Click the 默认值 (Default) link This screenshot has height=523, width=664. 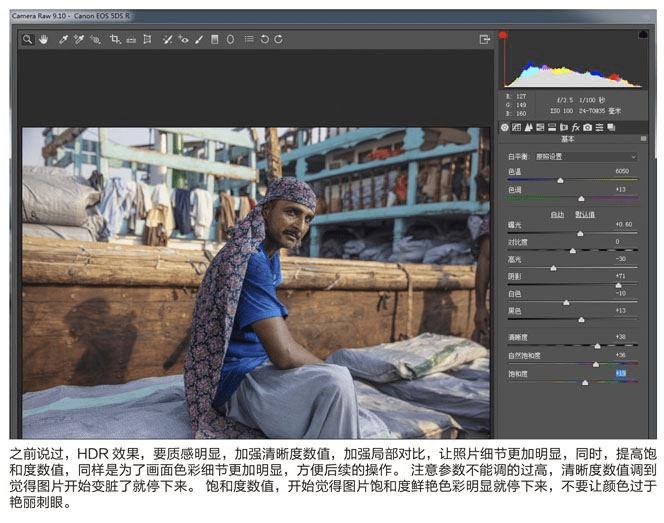coord(585,214)
